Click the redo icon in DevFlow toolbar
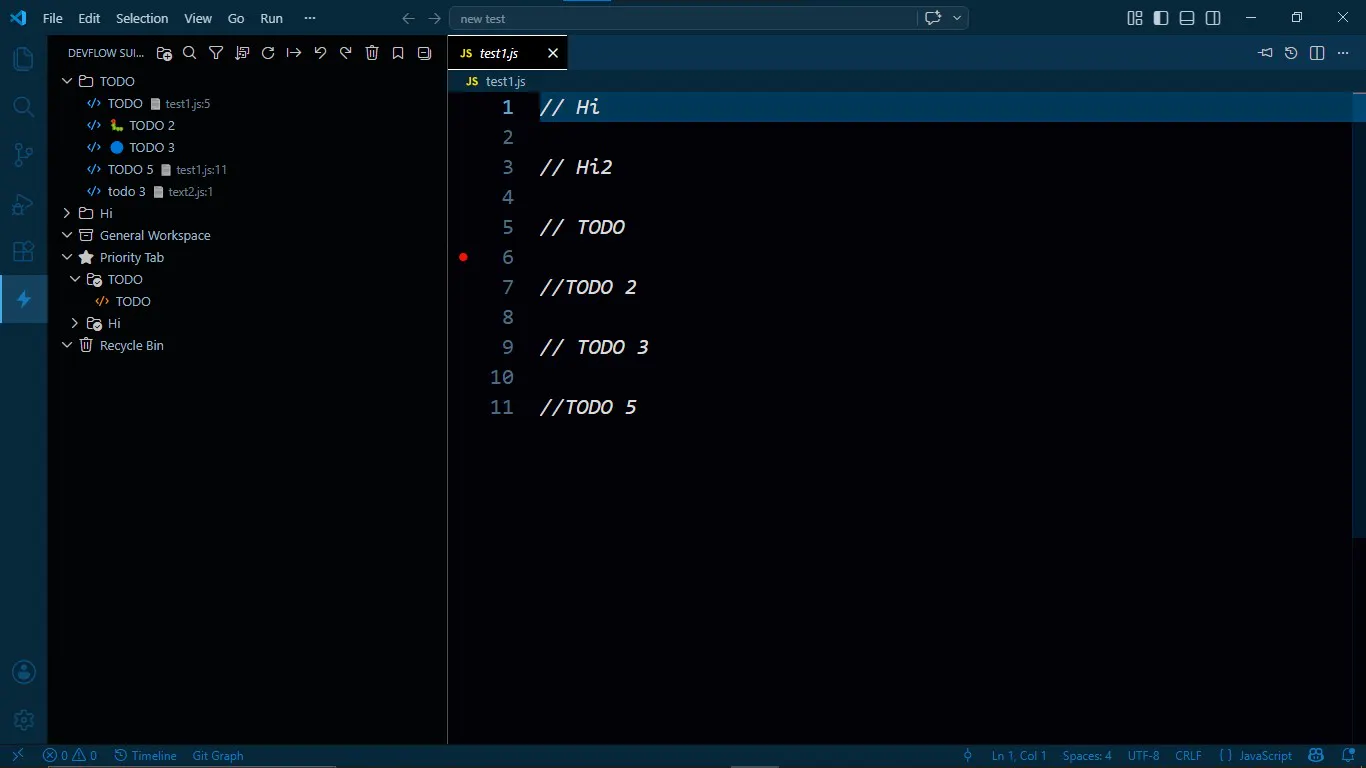The height and width of the screenshot is (768, 1366). click(346, 53)
